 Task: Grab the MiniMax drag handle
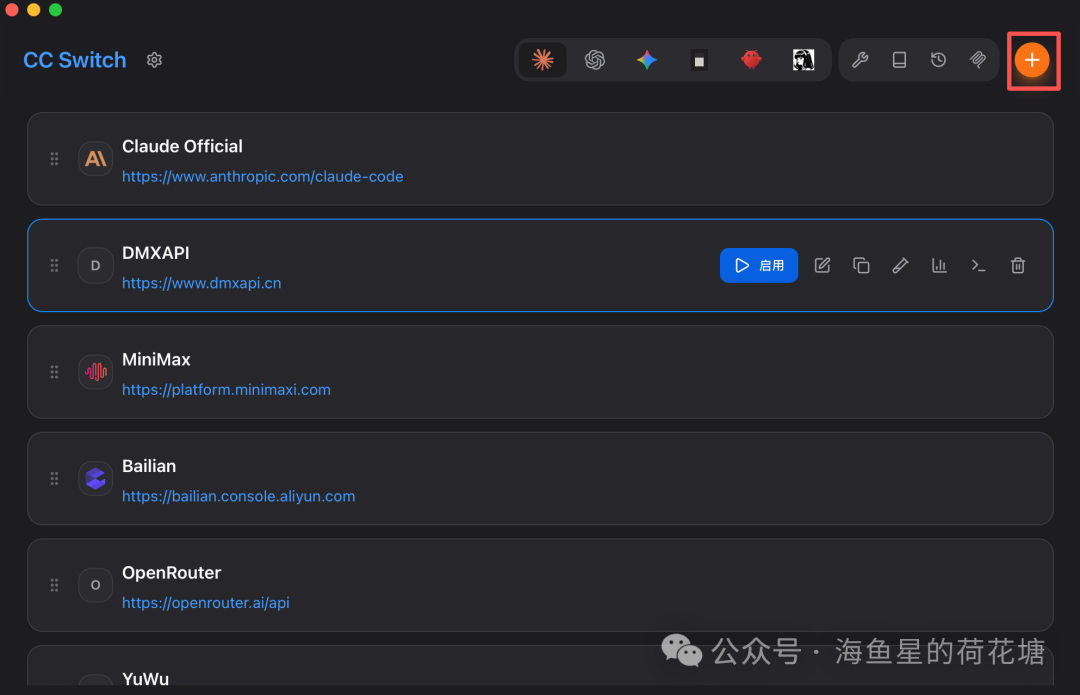(54, 372)
